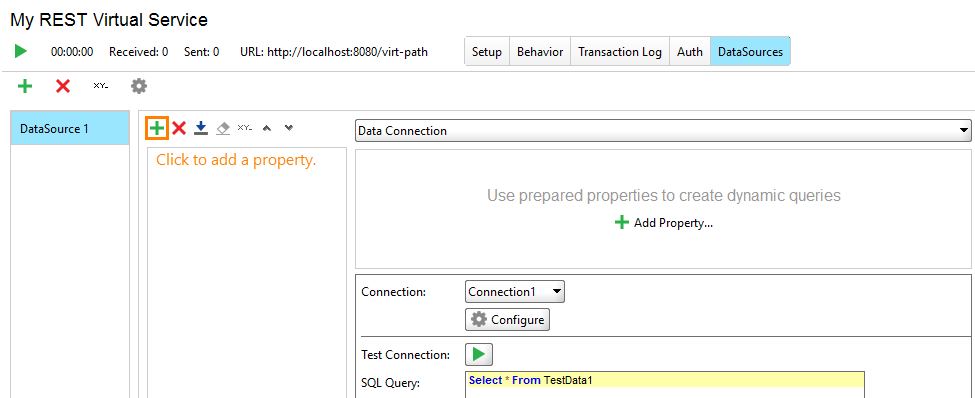Click the Received: 0 counter
975x398 pixels.
tap(138, 52)
